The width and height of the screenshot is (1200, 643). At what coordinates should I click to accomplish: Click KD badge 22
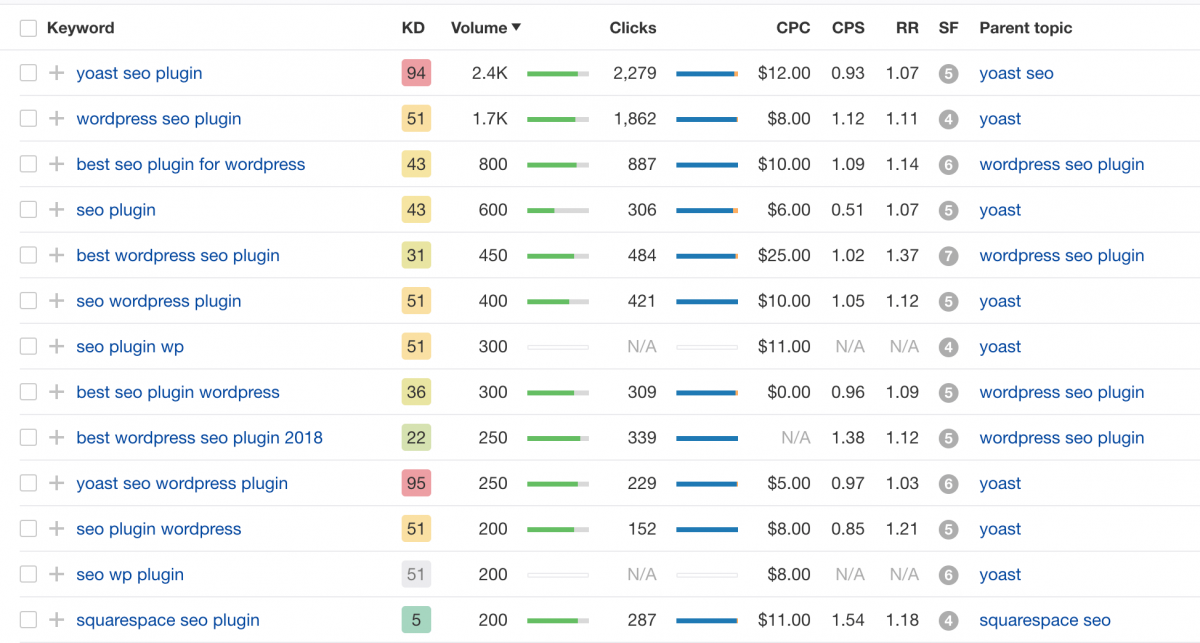pyautogui.click(x=416, y=438)
